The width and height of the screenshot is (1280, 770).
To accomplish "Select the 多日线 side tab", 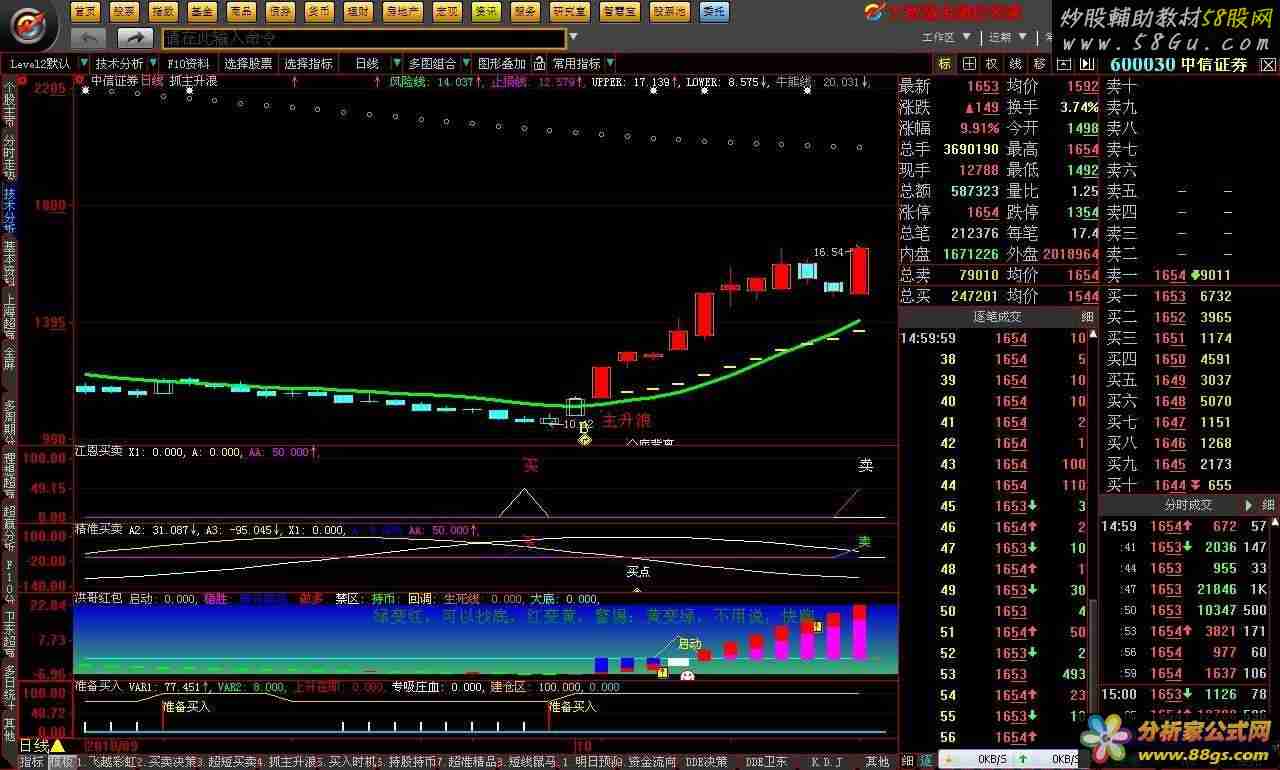I will pos(10,685).
